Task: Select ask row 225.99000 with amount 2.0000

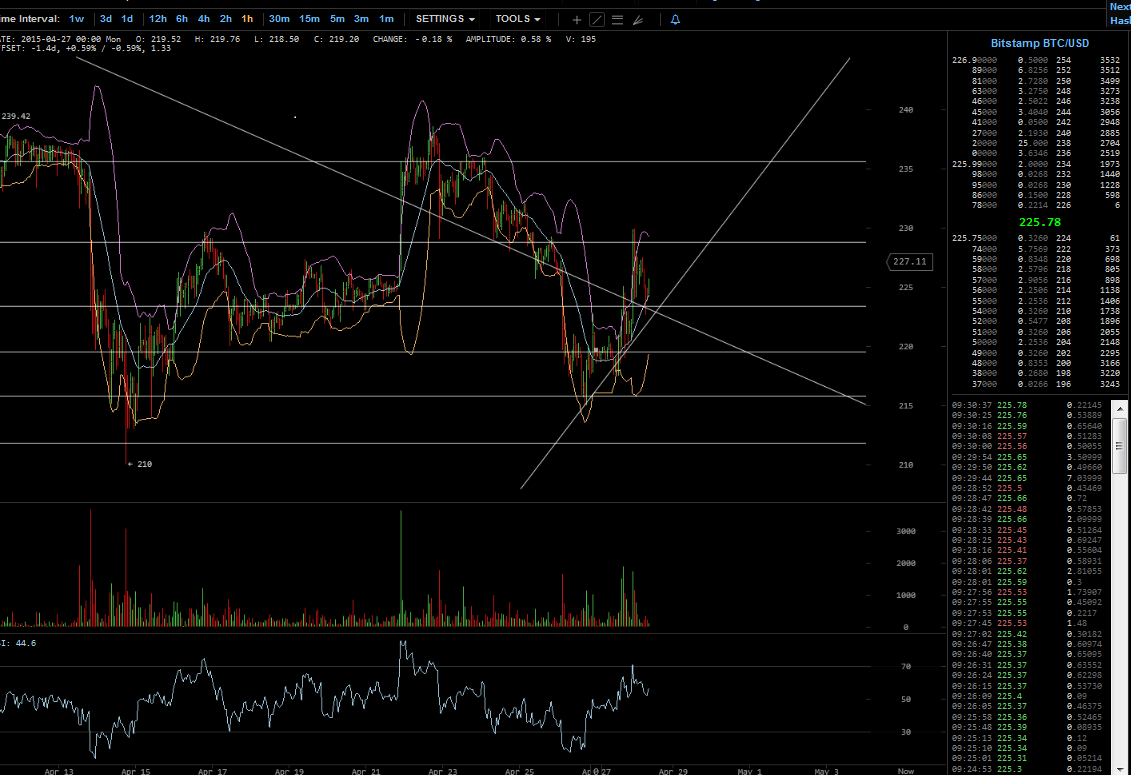Action: [x=1036, y=165]
